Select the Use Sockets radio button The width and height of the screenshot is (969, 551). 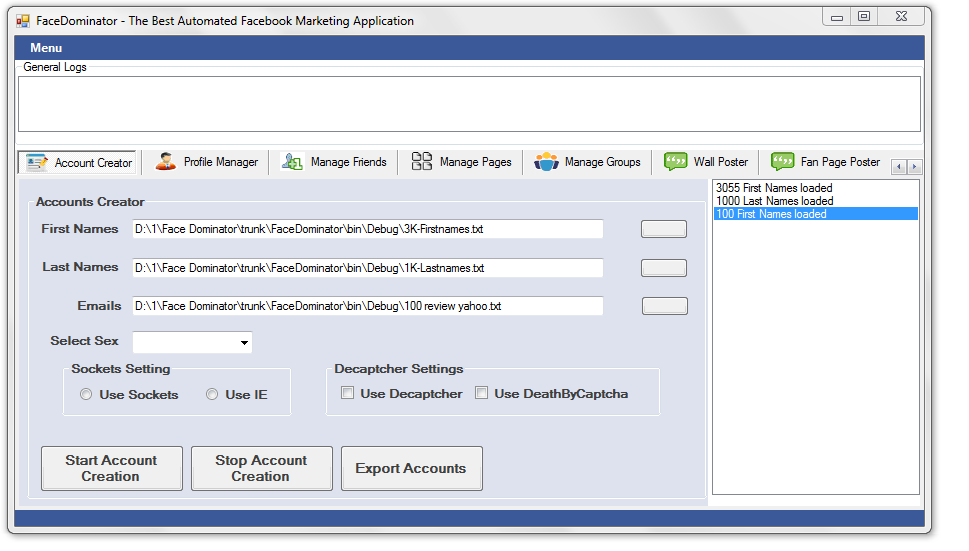pyautogui.click(x=86, y=394)
